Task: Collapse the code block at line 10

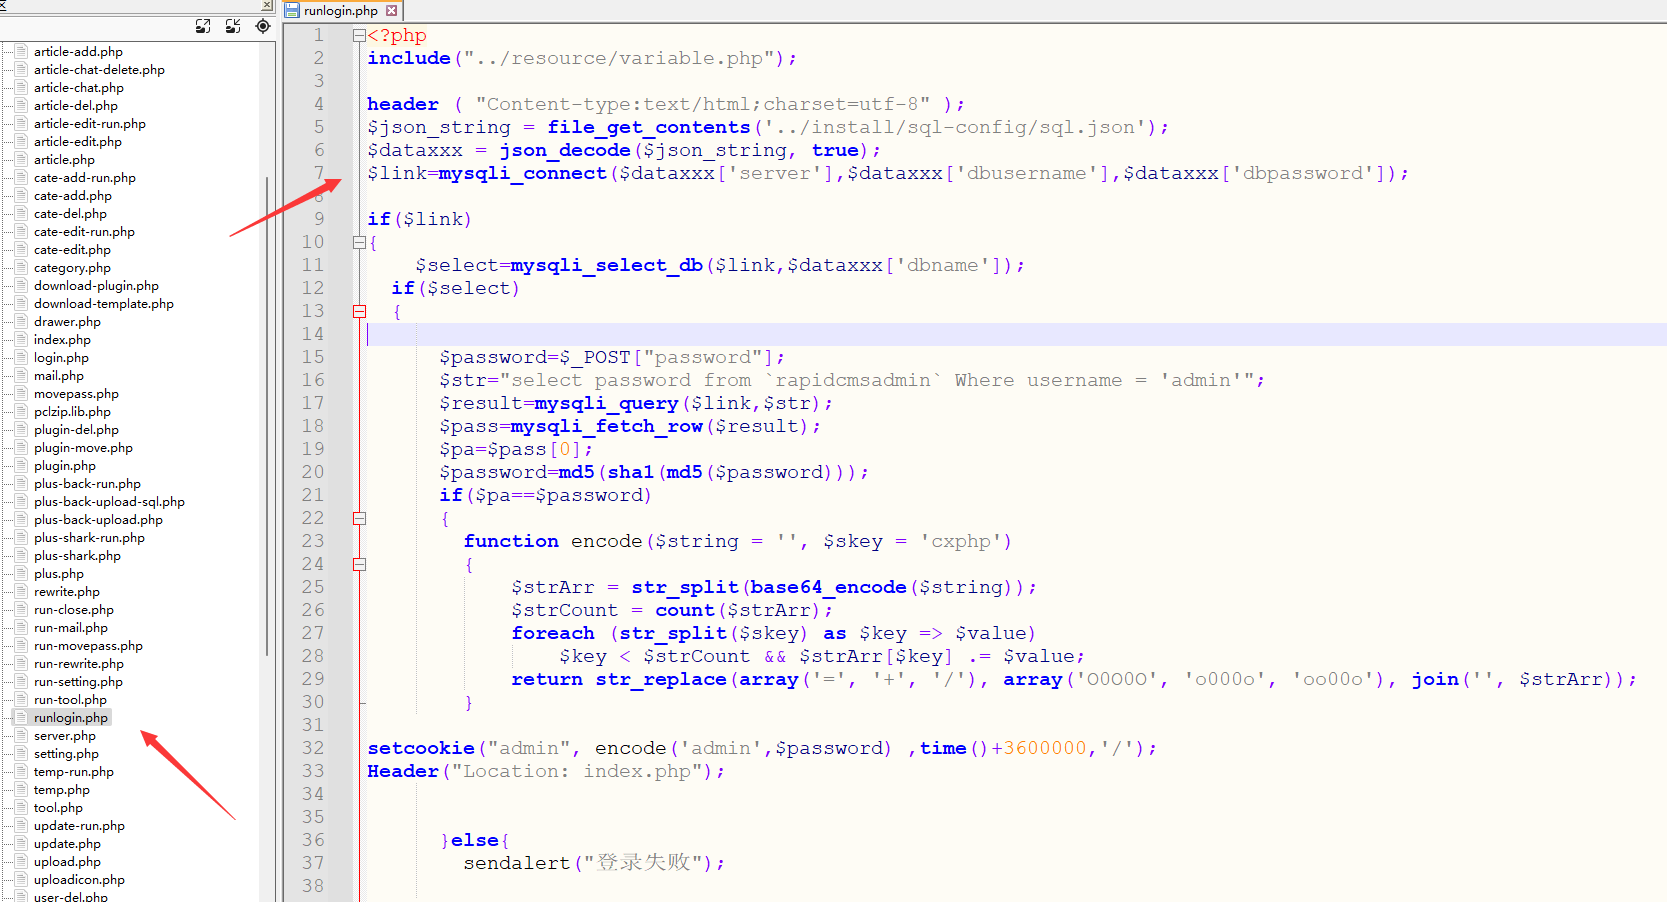Action: (x=359, y=242)
